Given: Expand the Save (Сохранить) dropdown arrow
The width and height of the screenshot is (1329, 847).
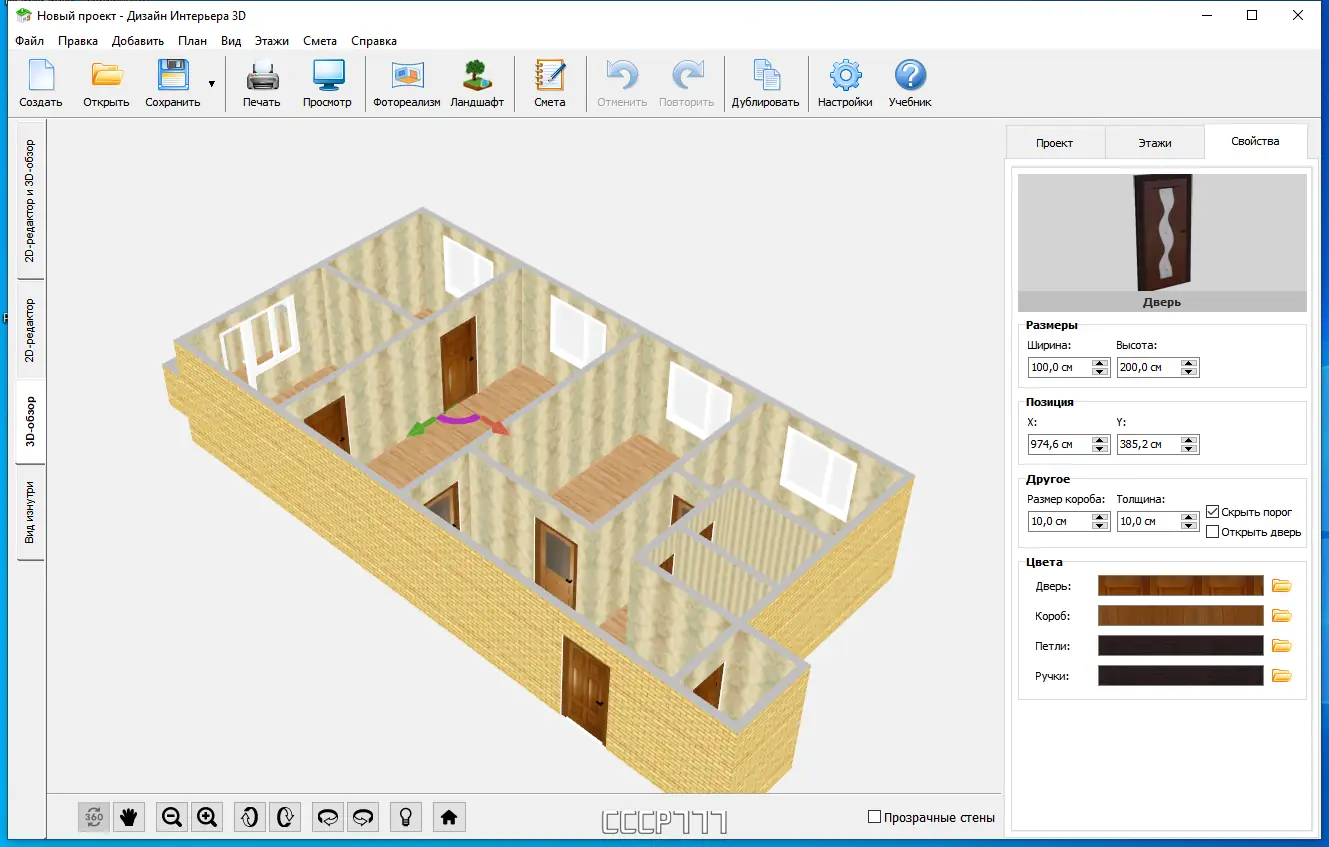Looking at the screenshot, I should 211,84.
